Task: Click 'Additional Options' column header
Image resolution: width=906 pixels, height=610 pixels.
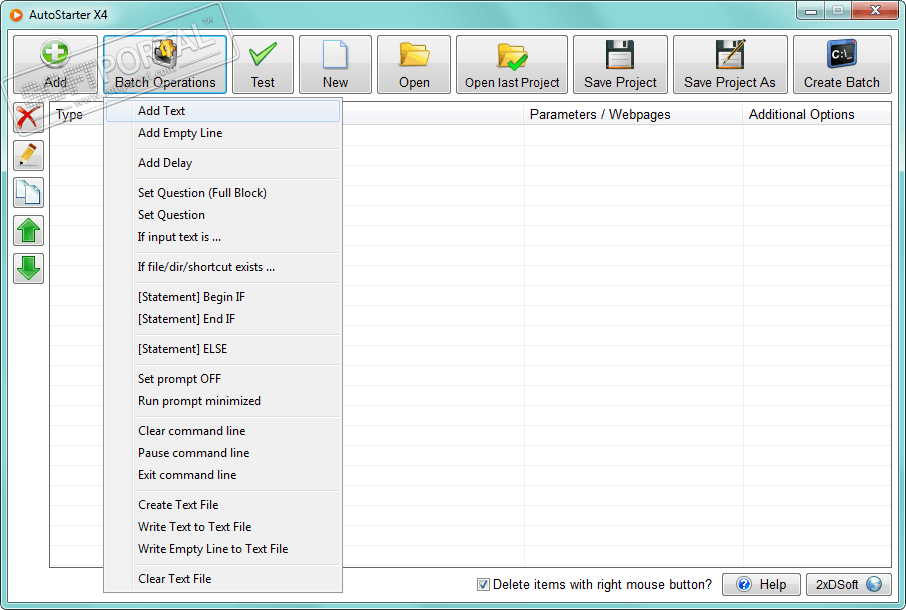Action: [817, 114]
